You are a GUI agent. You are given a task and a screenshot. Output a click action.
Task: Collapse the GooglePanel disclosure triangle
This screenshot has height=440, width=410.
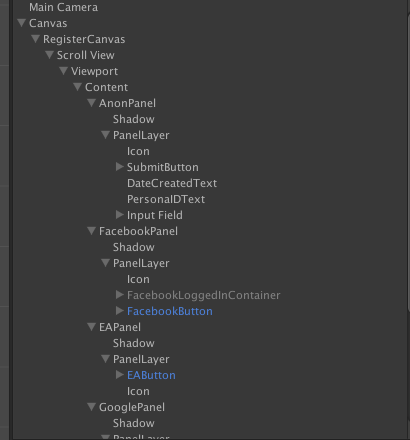click(x=92, y=407)
